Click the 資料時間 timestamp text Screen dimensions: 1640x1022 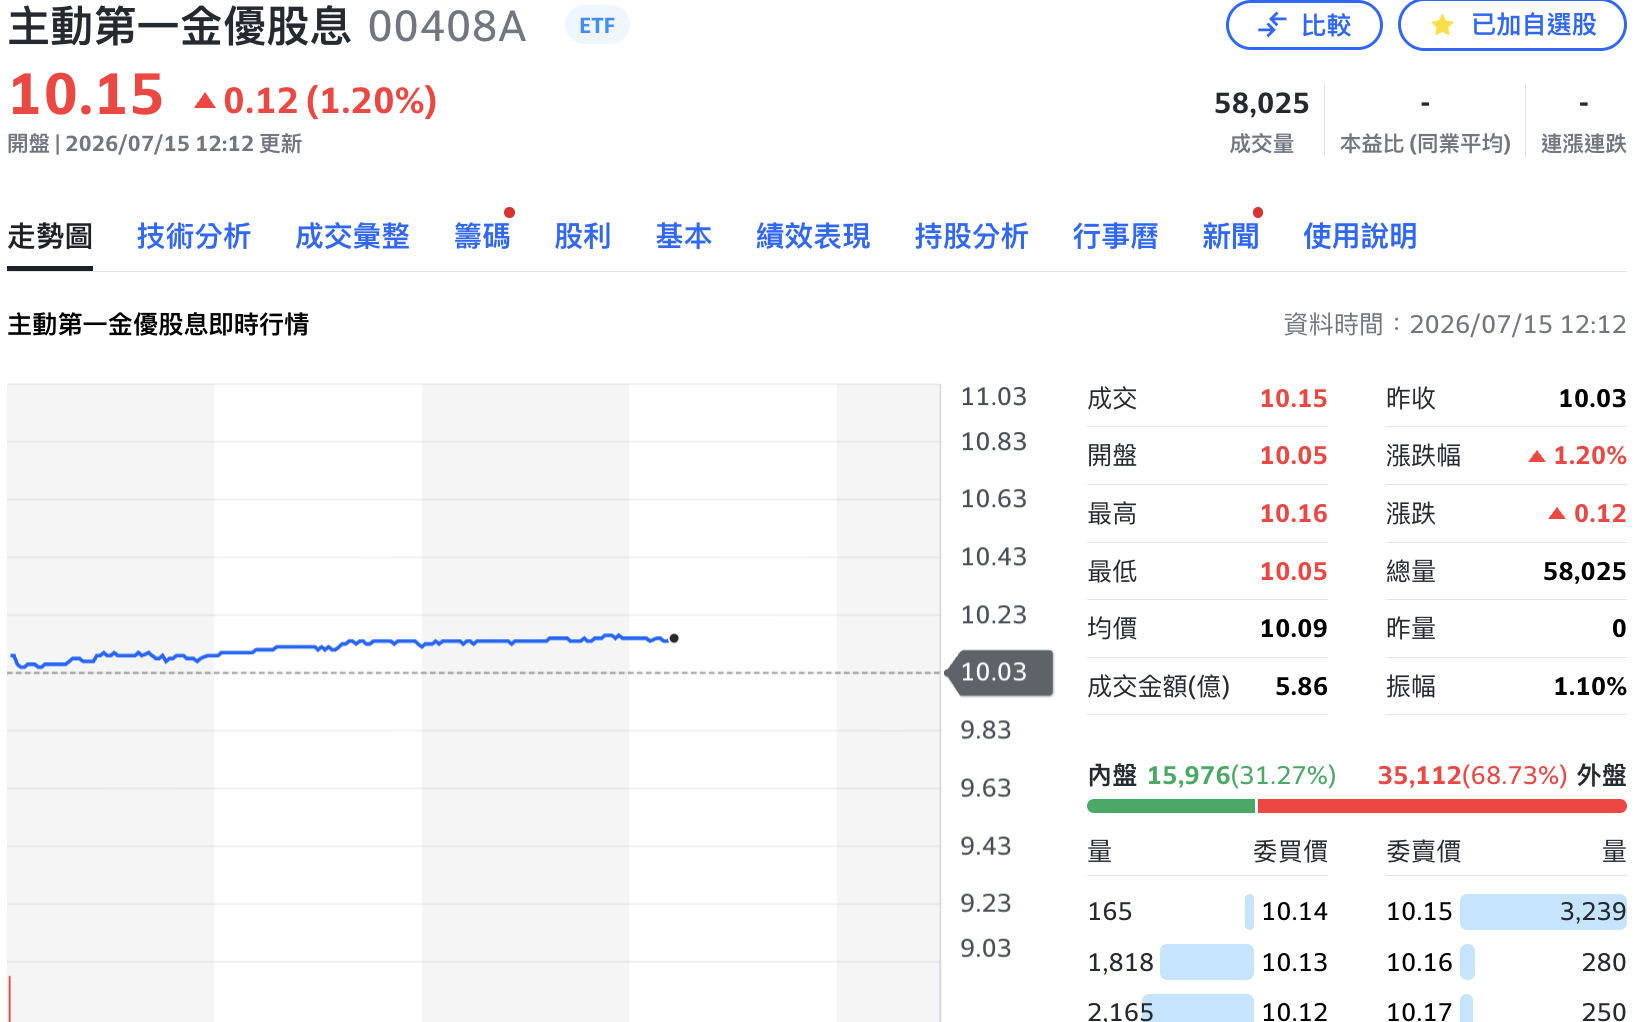(1455, 325)
